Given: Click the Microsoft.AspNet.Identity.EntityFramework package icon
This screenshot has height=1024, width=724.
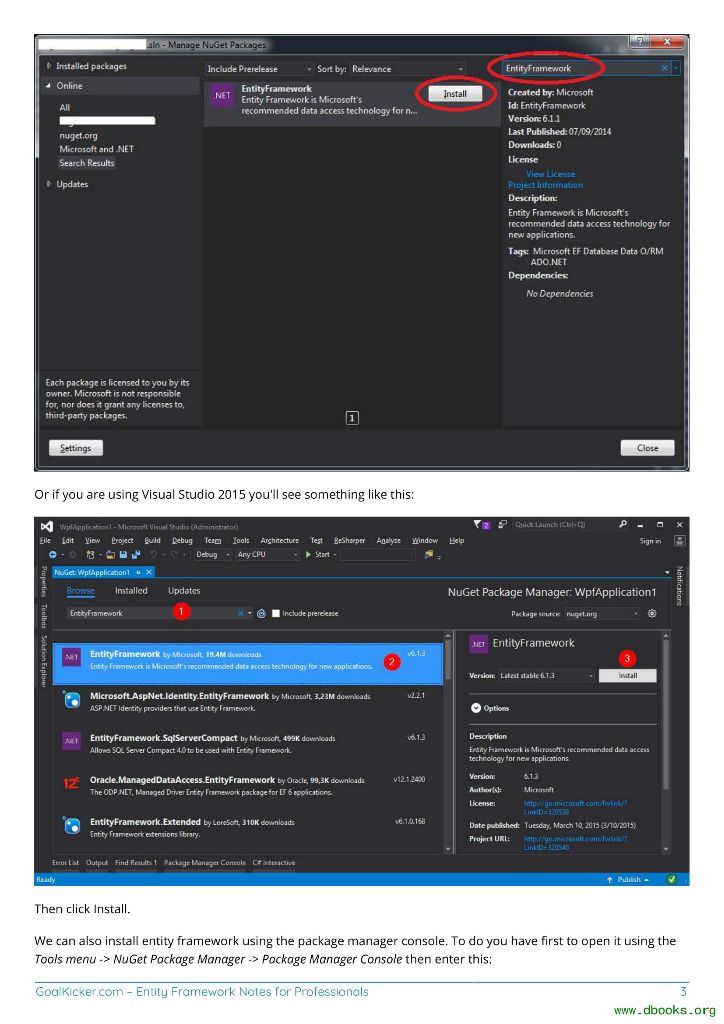Looking at the screenshot, I should (x=71, y=700).
